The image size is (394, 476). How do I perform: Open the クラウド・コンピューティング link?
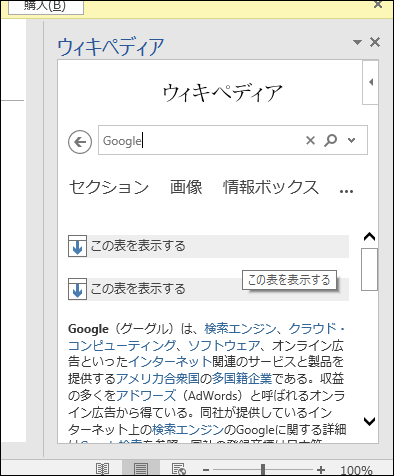point(122,346)
